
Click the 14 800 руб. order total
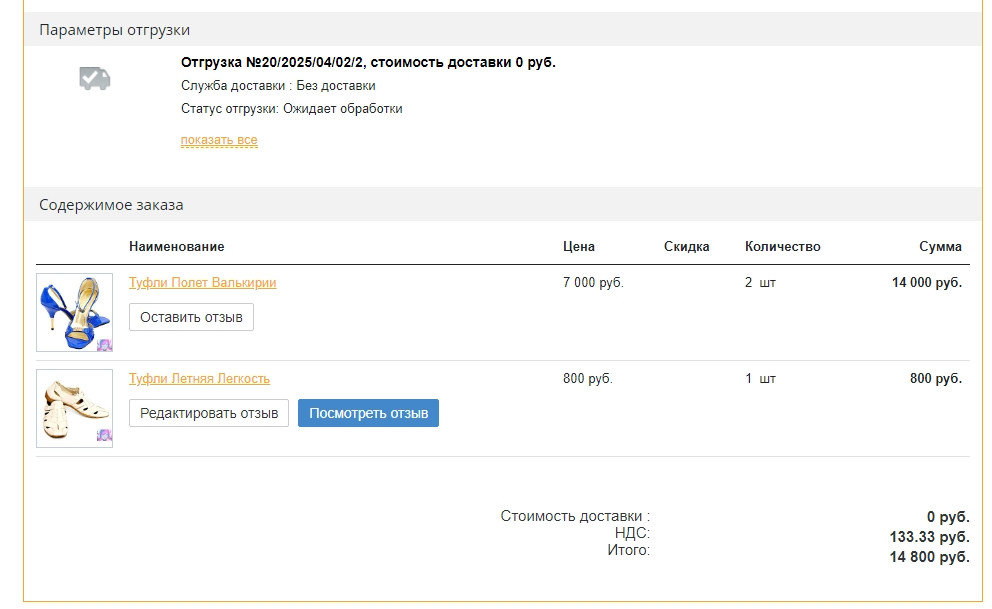pos(929,557)
